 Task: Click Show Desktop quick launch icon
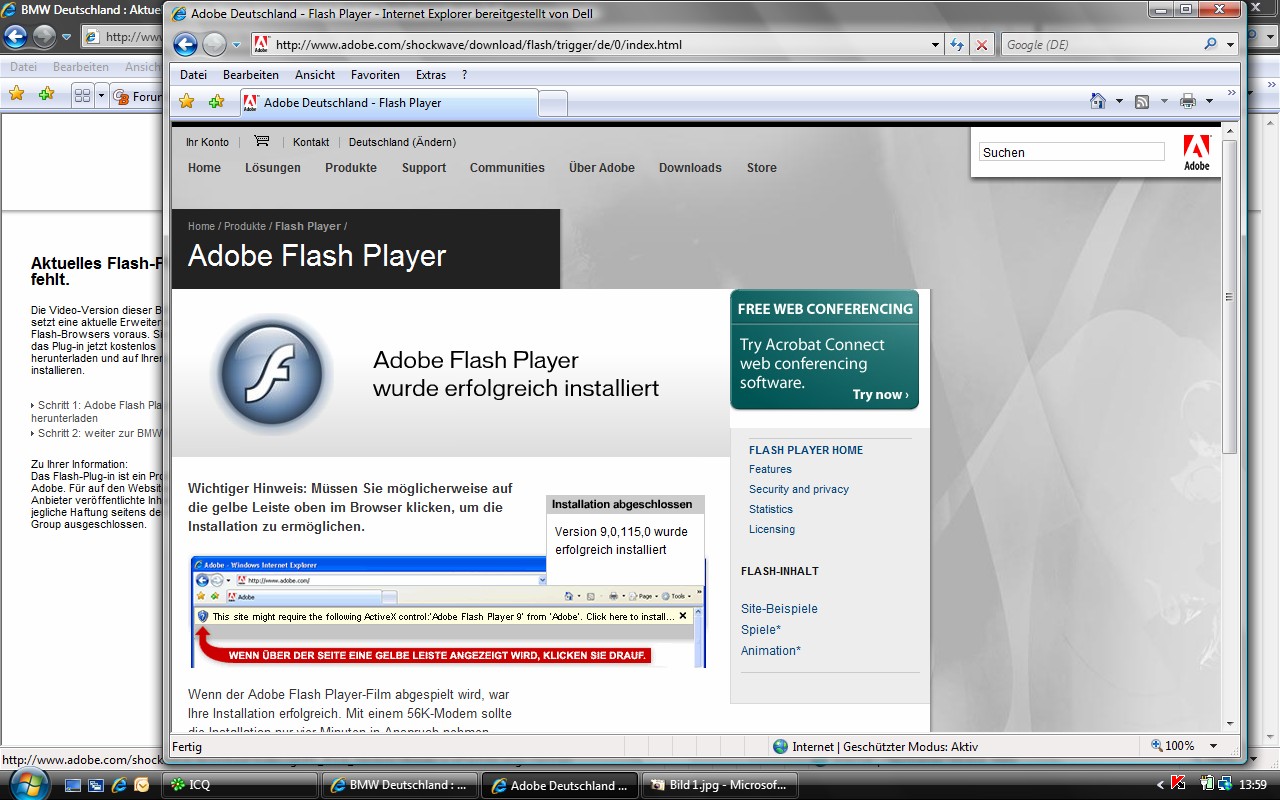tap(73, 785)
